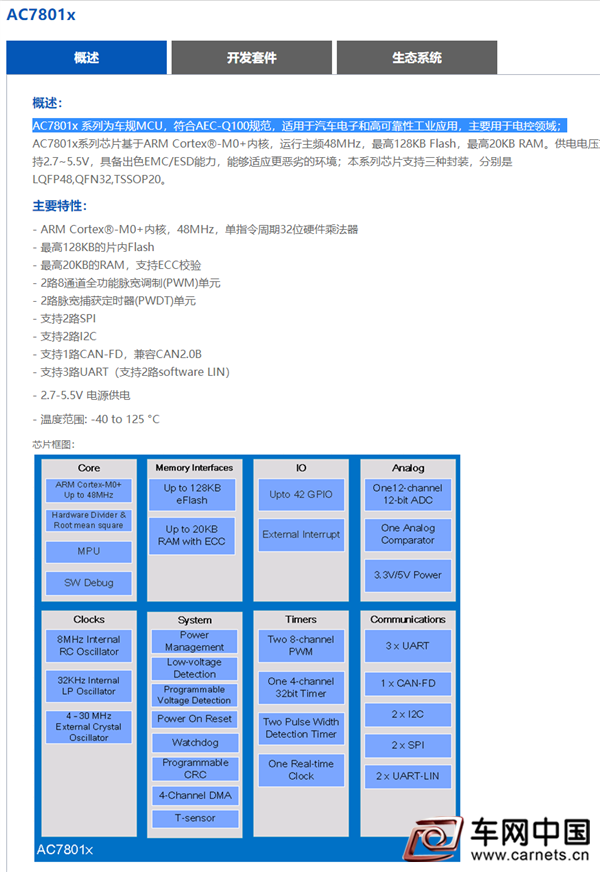Click the 2 x SPI block

click(408, 745)
